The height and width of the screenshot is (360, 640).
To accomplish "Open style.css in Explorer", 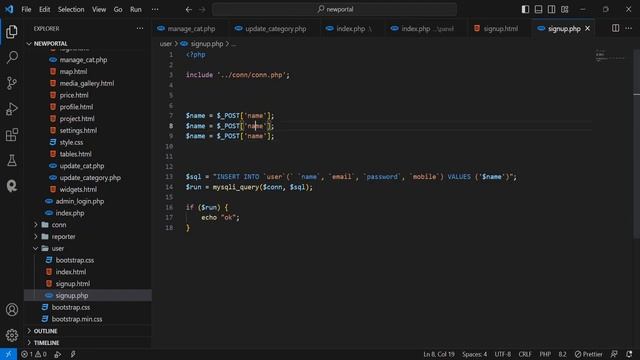I will (71, 142).
